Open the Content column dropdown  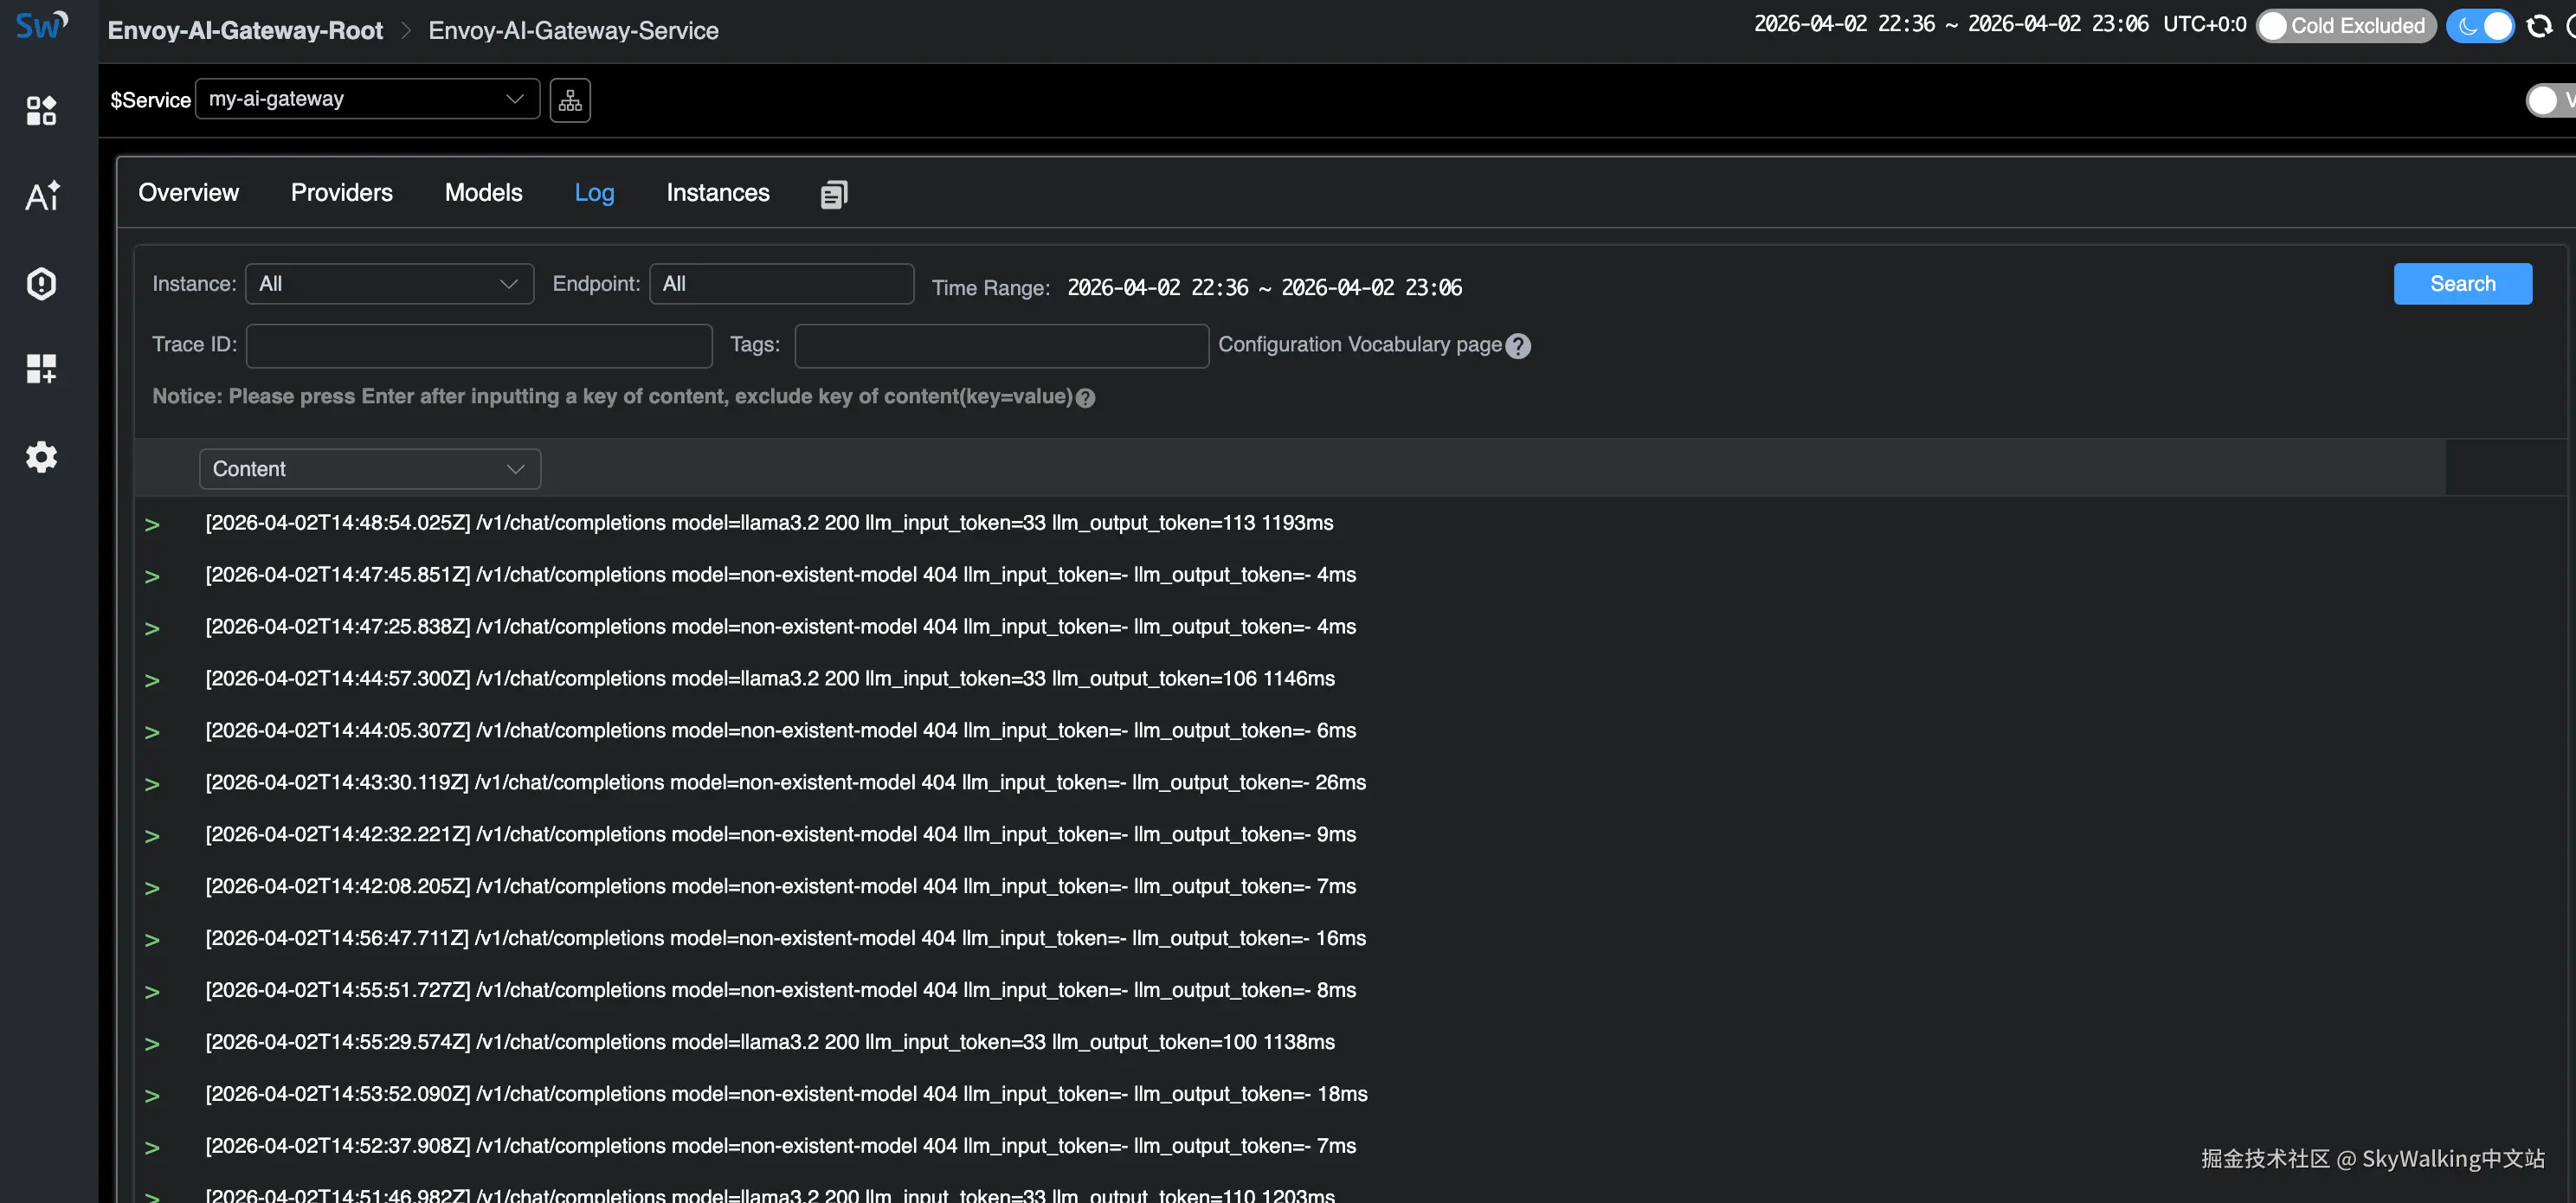[x=369, y=469]
